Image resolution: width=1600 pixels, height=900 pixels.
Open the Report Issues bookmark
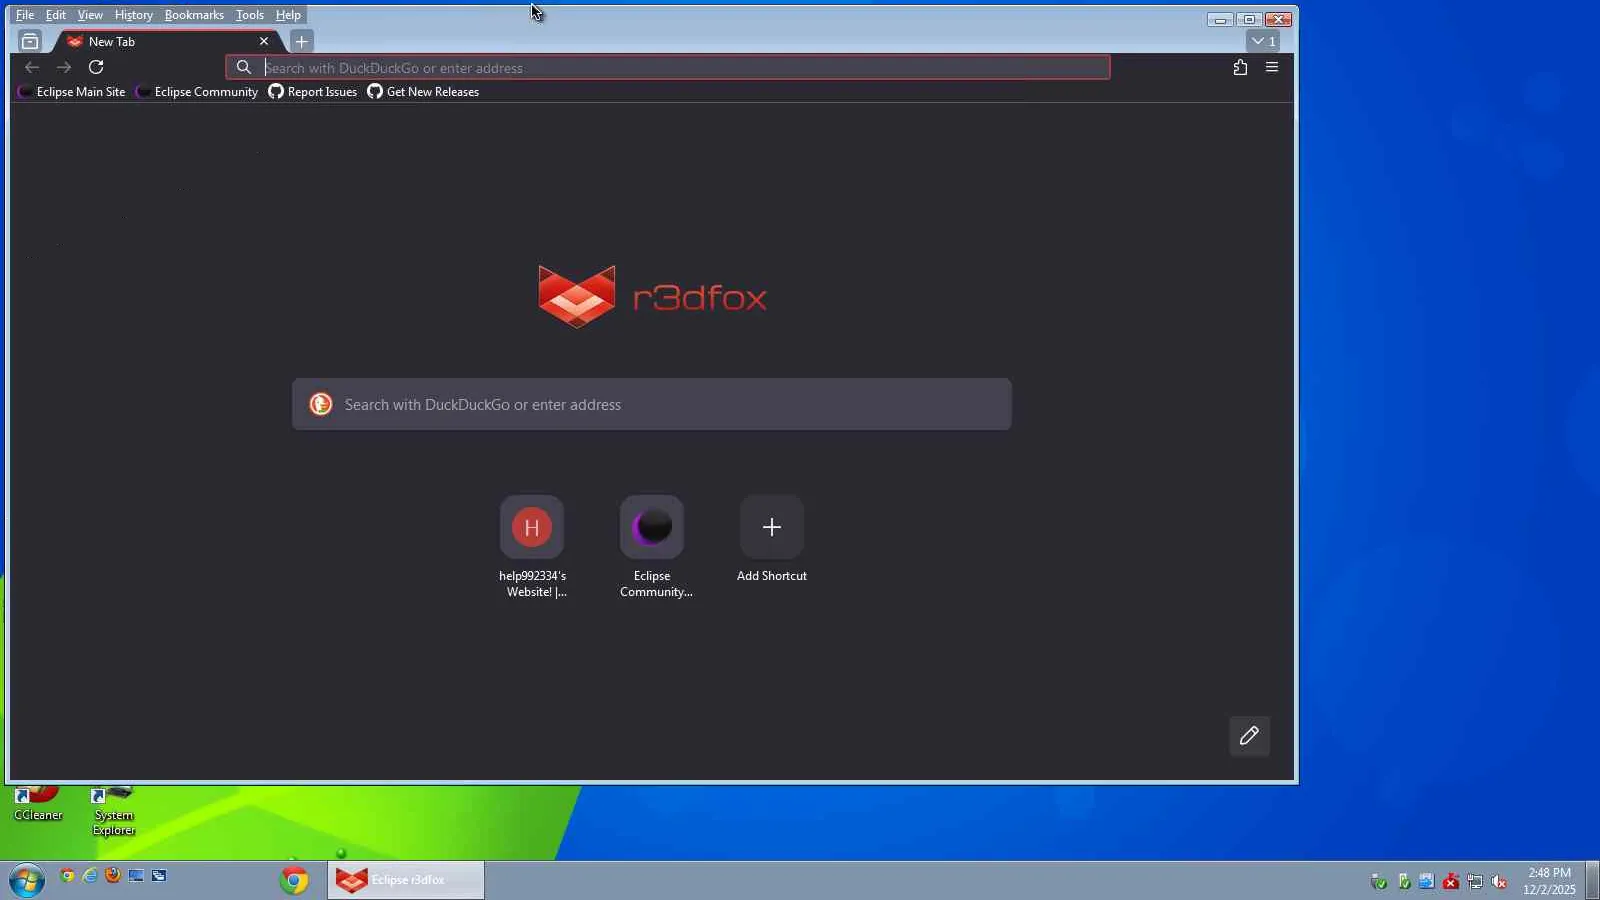coord(313,92)
